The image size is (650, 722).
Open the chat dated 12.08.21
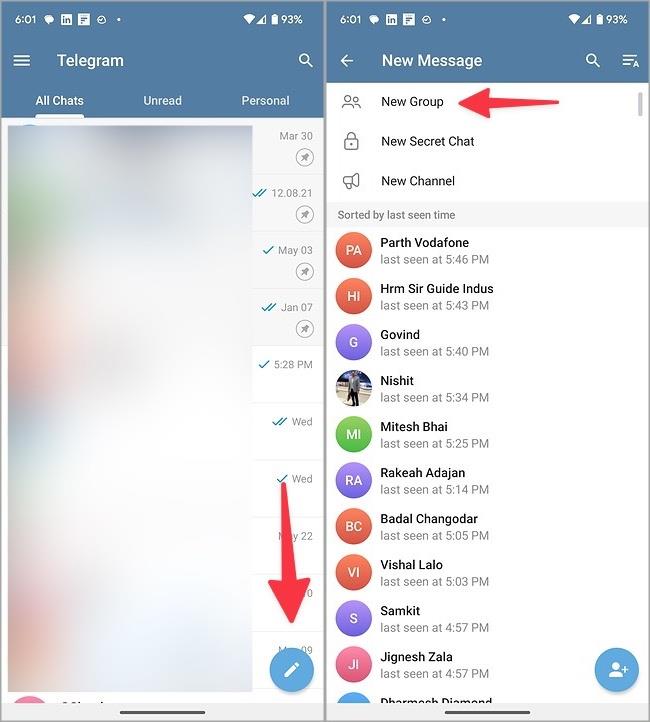(162, 203)
